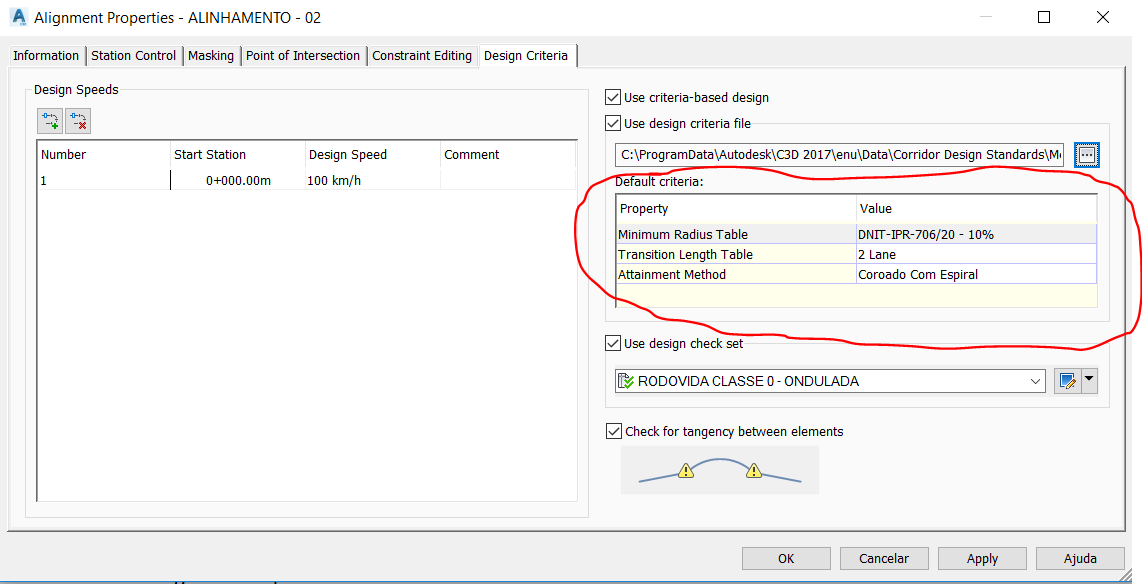Image resolution: width=1142 pixels, height=584 pixels.
Task: Click the Autodesk app icon in title bar
Action: tap(18, 17)
